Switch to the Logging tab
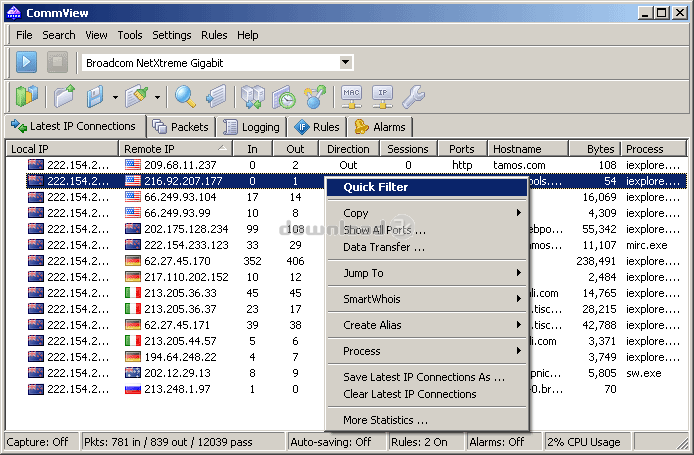This screenshot has width=694, height=455. [x=251, y=127]
